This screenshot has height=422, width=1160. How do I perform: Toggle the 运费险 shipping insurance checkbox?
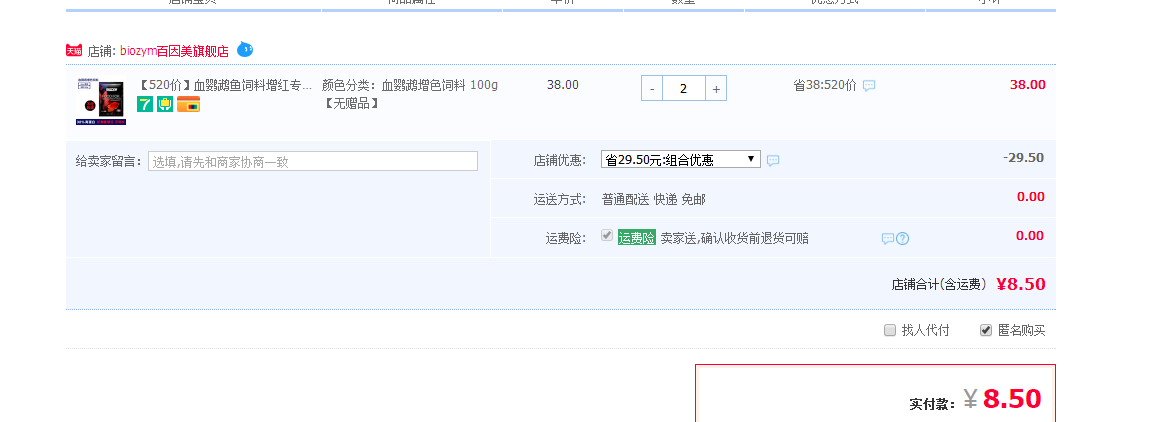click(x=607, y=236)
